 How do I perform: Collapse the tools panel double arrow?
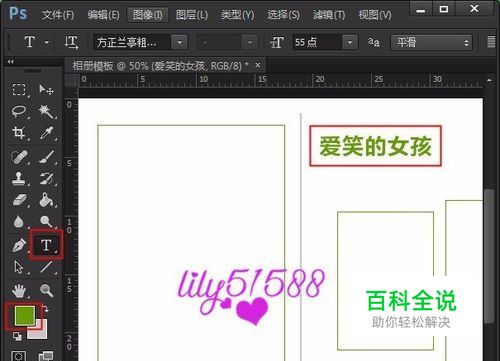pos(11,61)
